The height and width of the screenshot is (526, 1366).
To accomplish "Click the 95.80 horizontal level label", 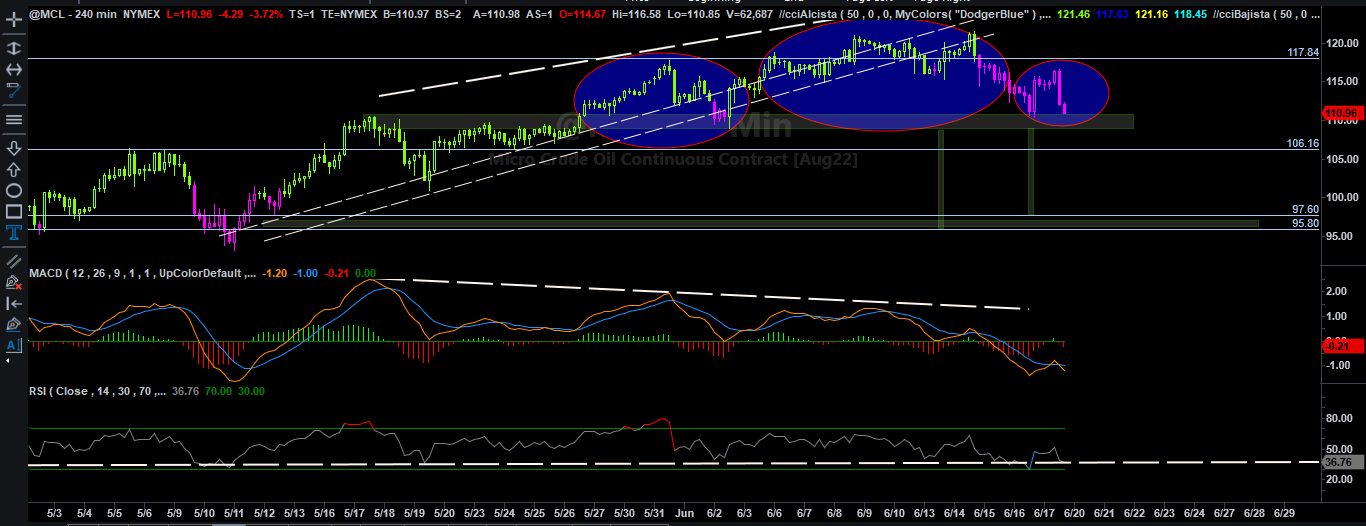I will pos(1306,223).
